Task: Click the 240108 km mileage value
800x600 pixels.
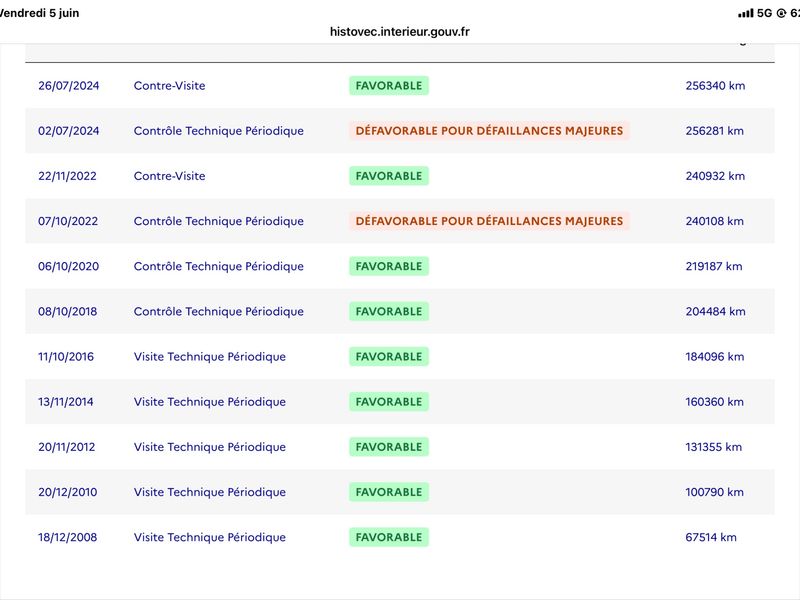Action: click(x=714, y=221)
